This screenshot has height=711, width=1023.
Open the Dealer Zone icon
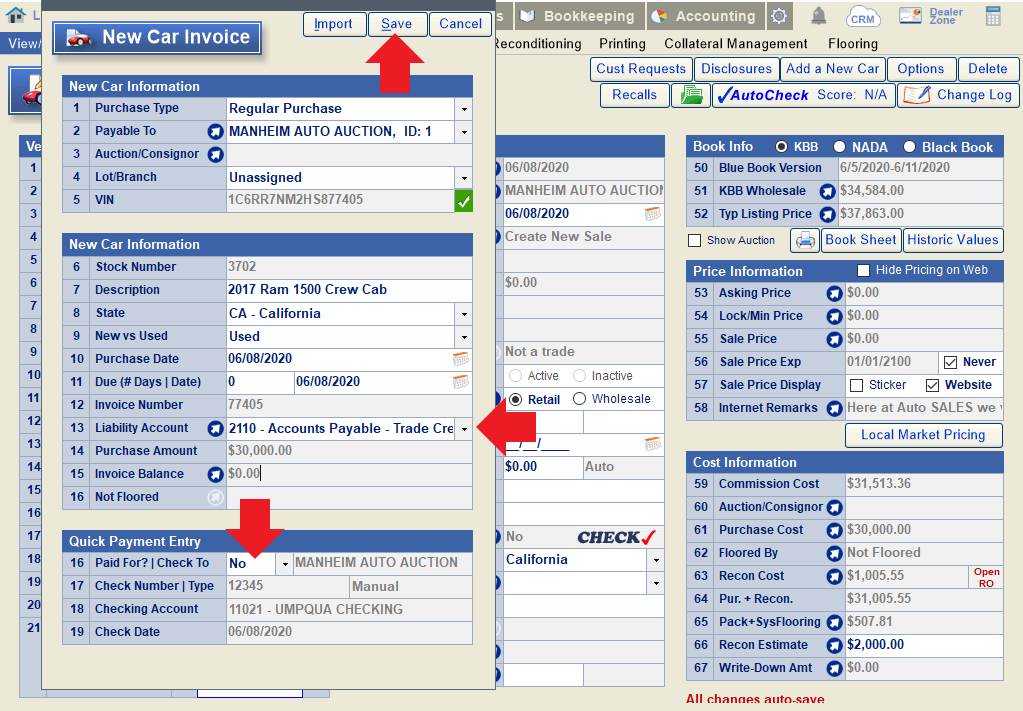pos(930,16)
